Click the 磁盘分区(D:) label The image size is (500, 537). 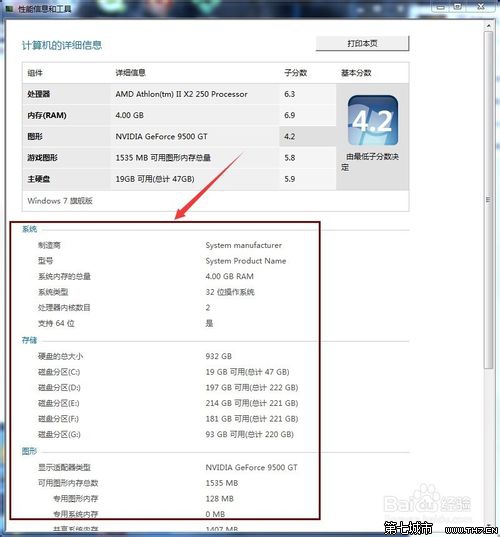click(x=59, y=387)
